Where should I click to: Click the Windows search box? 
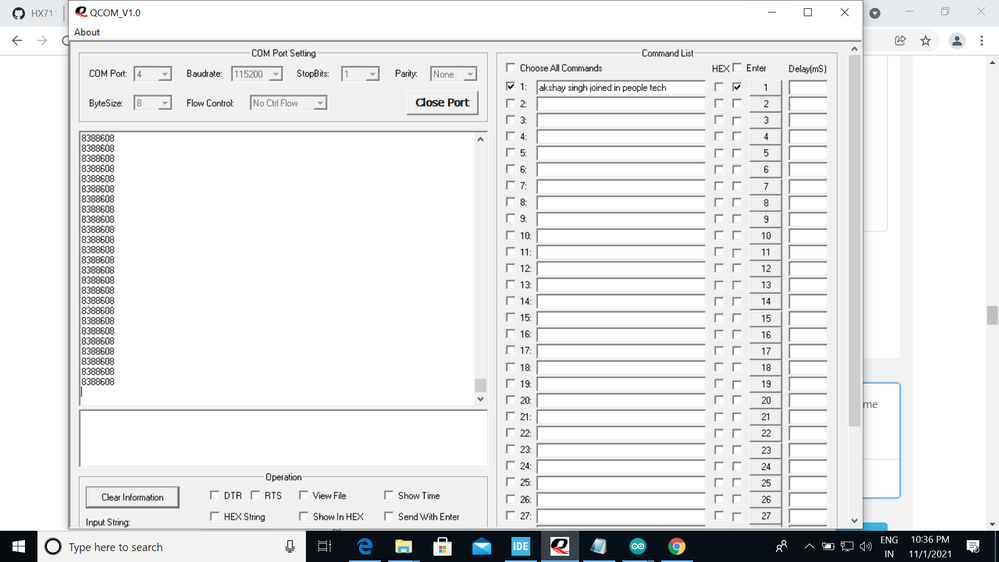tap(171, 547)
